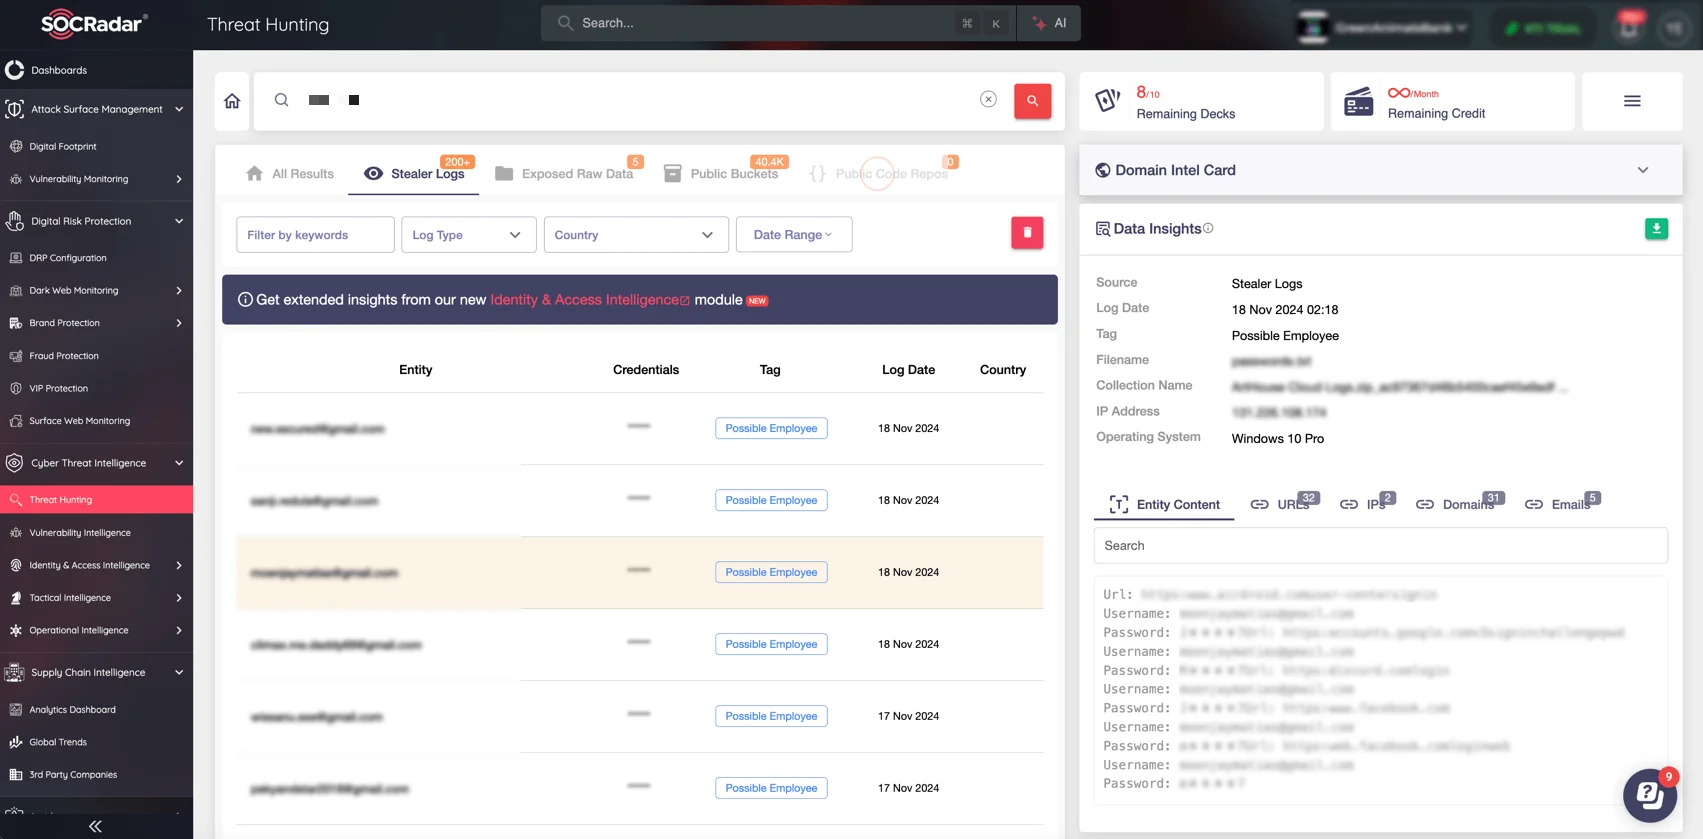The height and width of the screenshot is (839, 1703).
Task: Click the red search button
Action: [1032, 100]
